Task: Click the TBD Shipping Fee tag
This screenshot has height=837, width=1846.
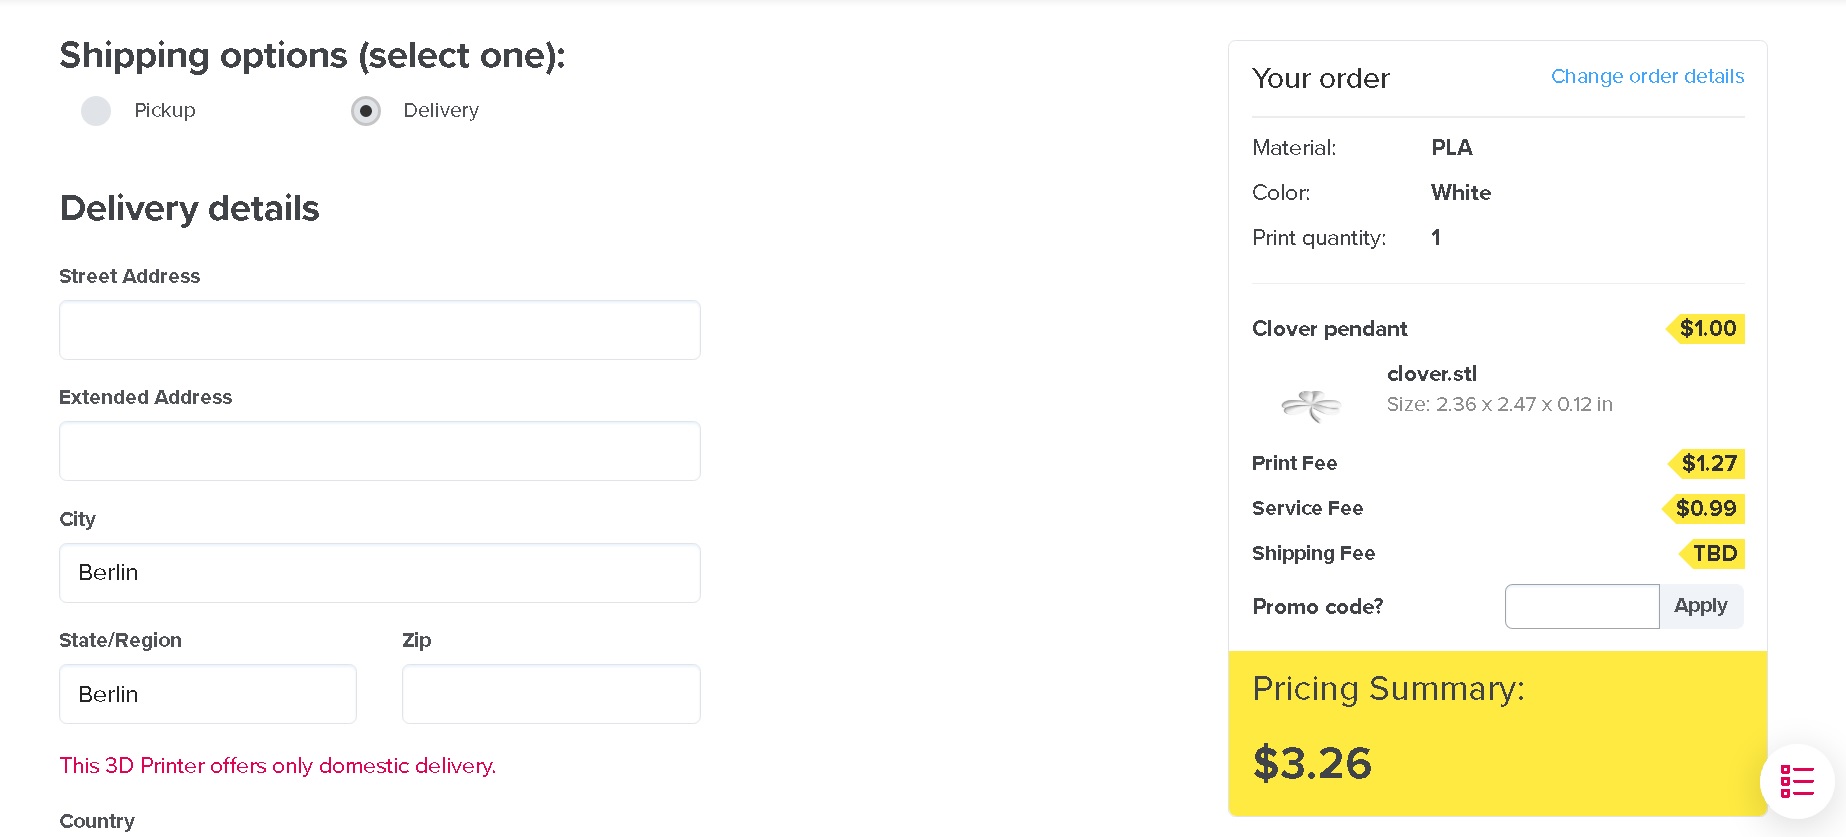Action: [1713, 553]
